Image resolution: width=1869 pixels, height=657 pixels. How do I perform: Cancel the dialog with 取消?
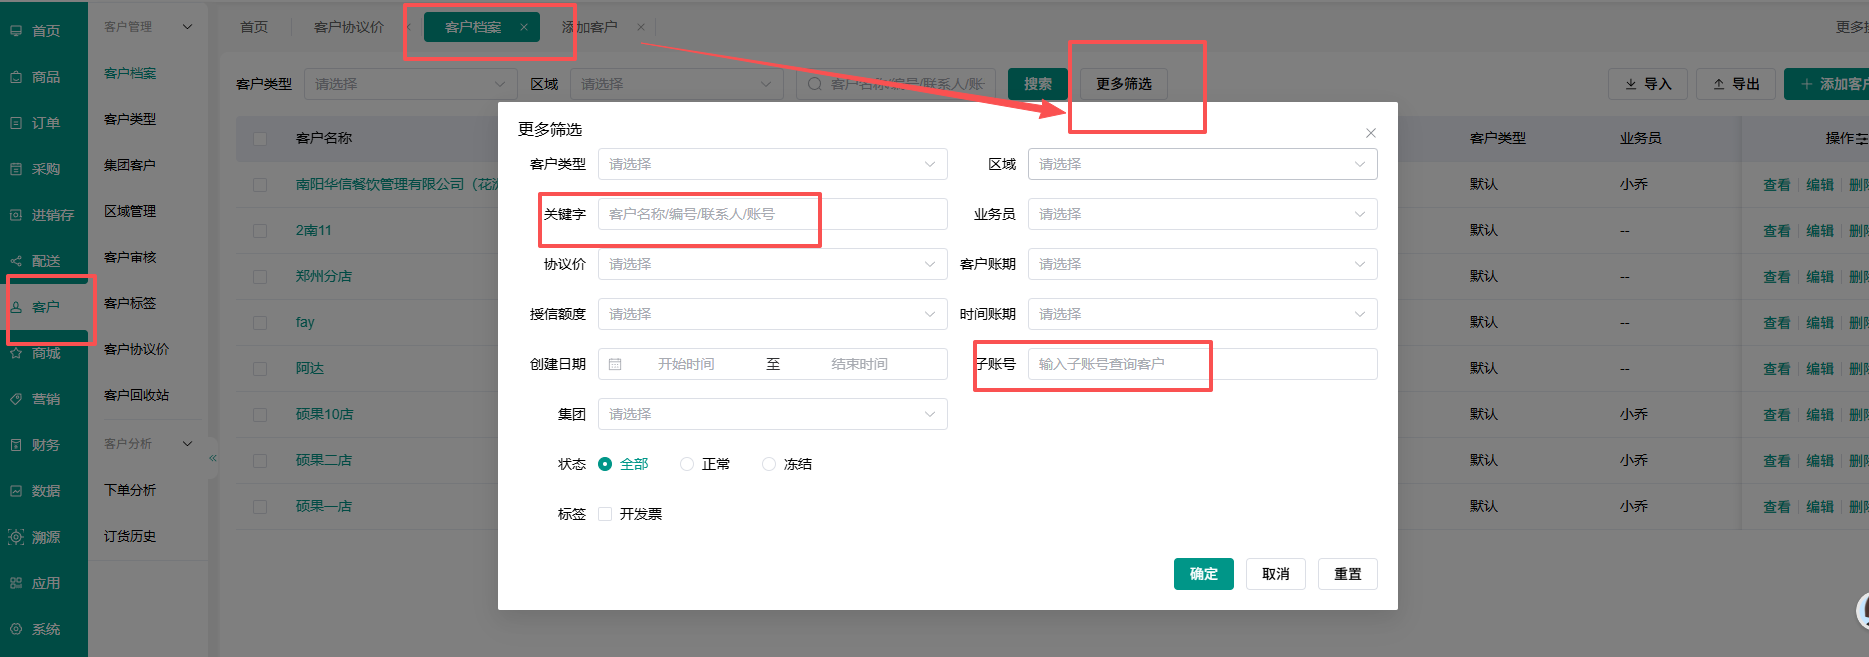tap(1276, 574)
